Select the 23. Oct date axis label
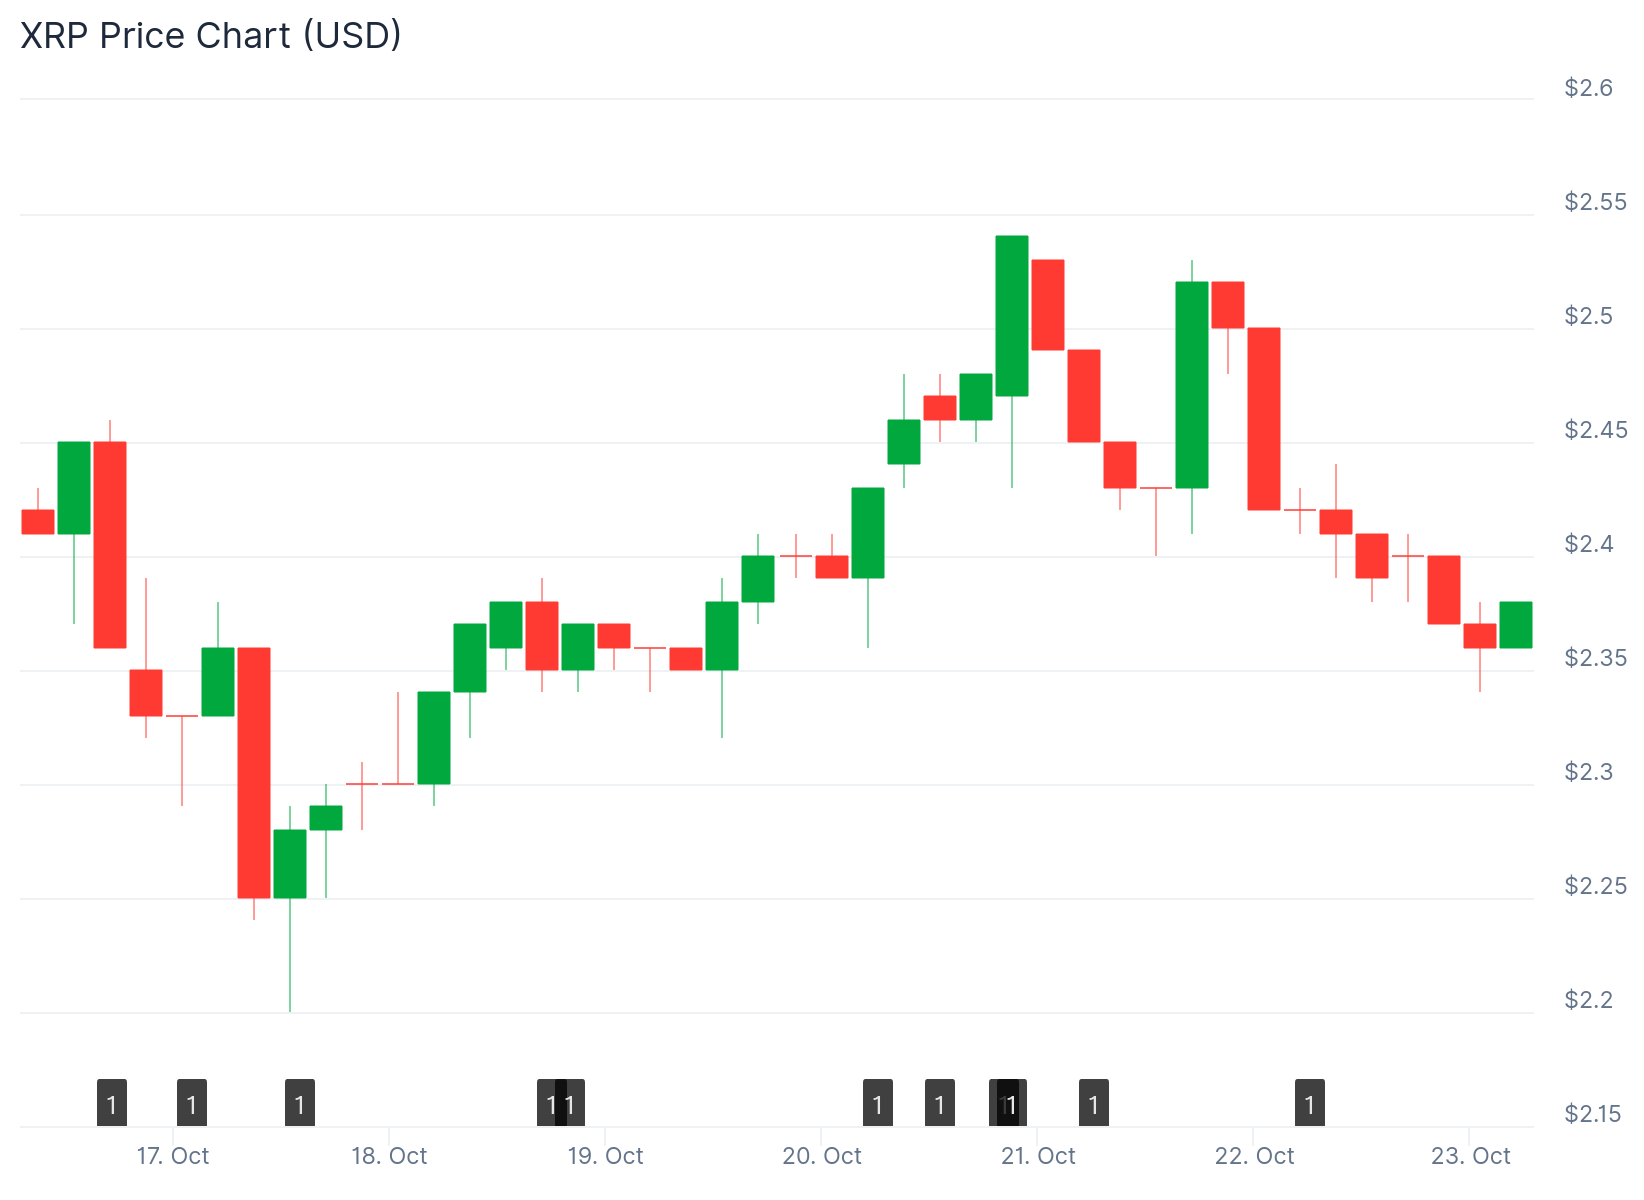 coord(1470,1156)
